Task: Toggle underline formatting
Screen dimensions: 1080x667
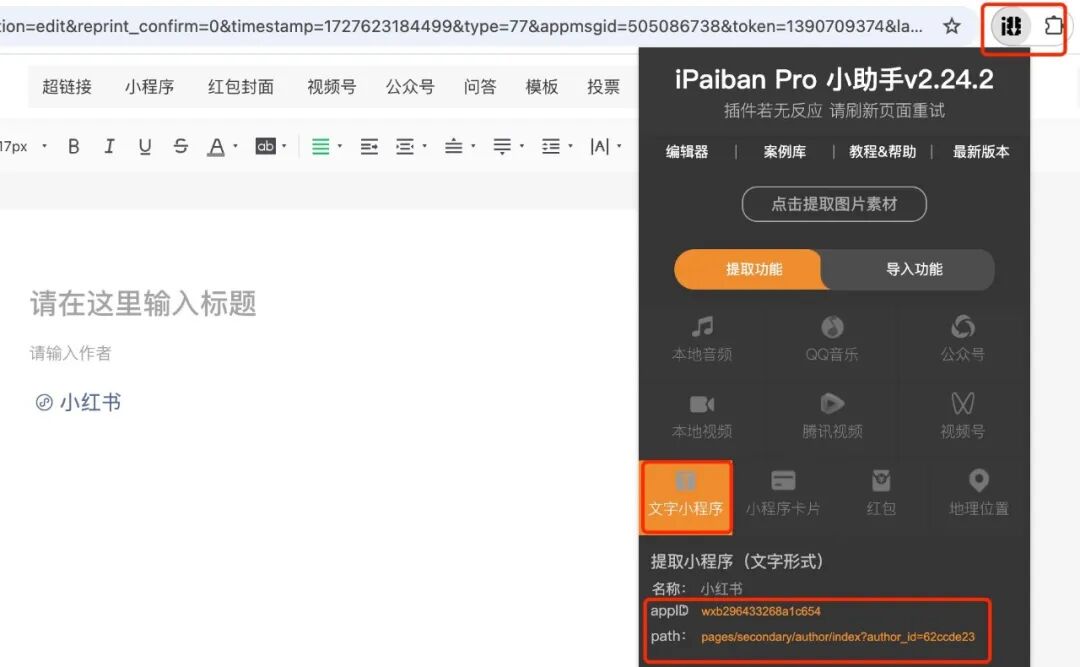Action: (x=145, y=146)
